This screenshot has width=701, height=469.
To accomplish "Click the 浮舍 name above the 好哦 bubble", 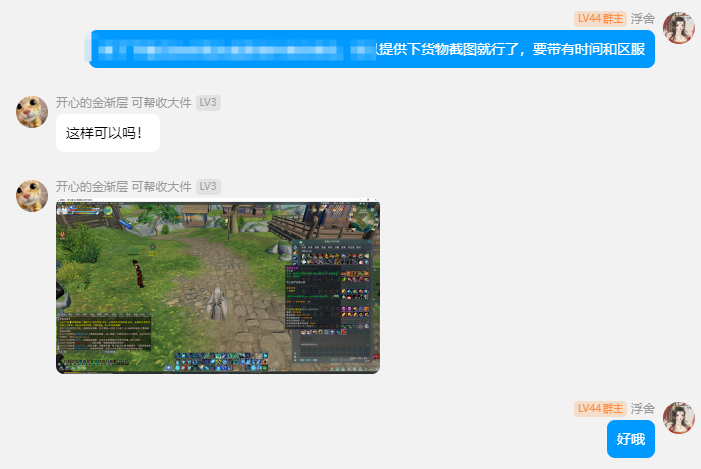I will 642,409.
